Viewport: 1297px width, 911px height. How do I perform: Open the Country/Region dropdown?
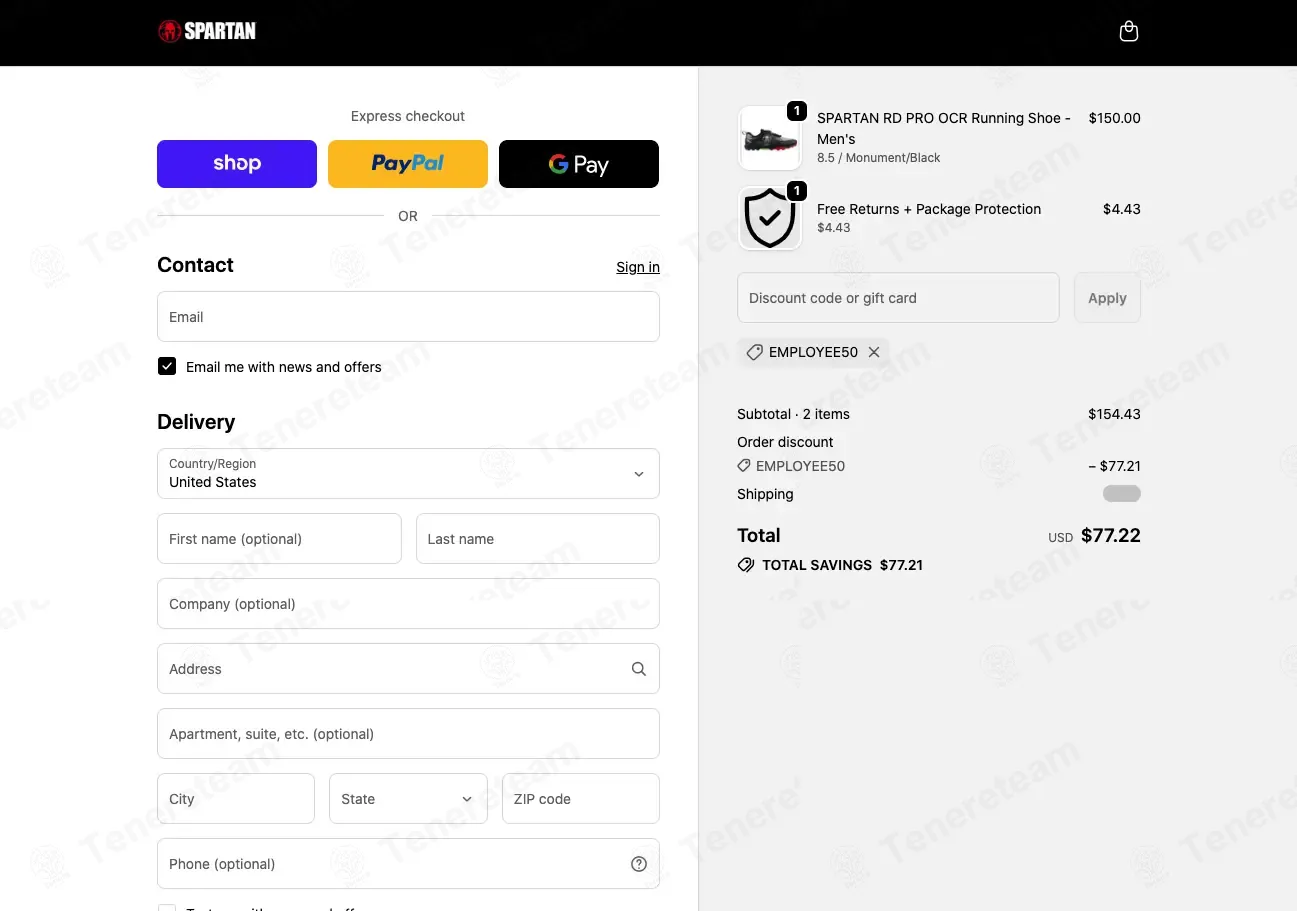point(408,473)
